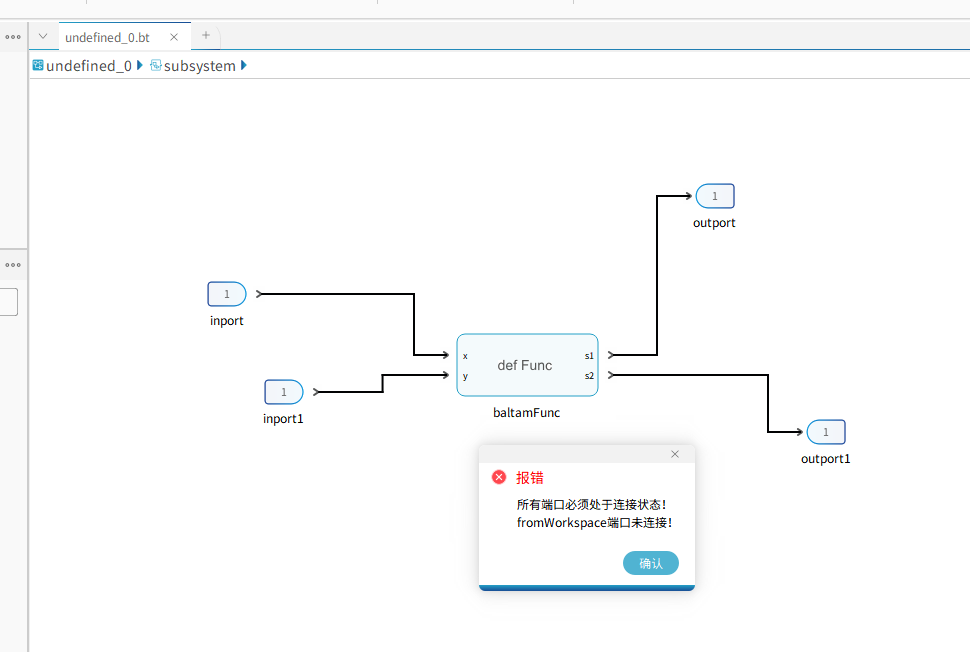
Task: Select the inport block icon
Action: coord(227,294)
